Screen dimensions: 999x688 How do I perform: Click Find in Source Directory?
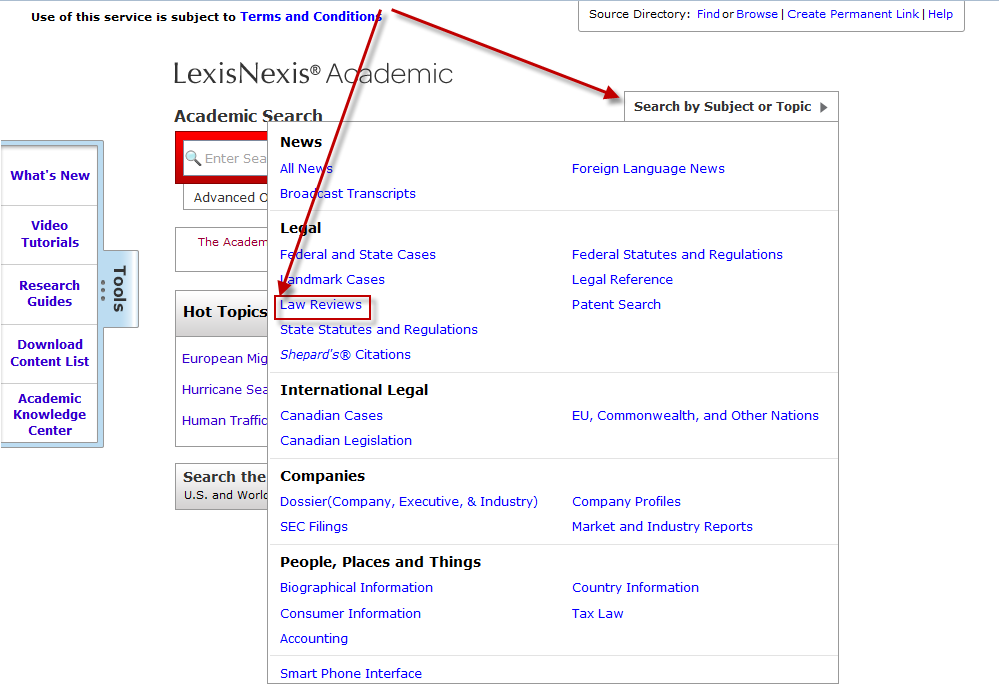pyautogui.click(x=708, y=14)
